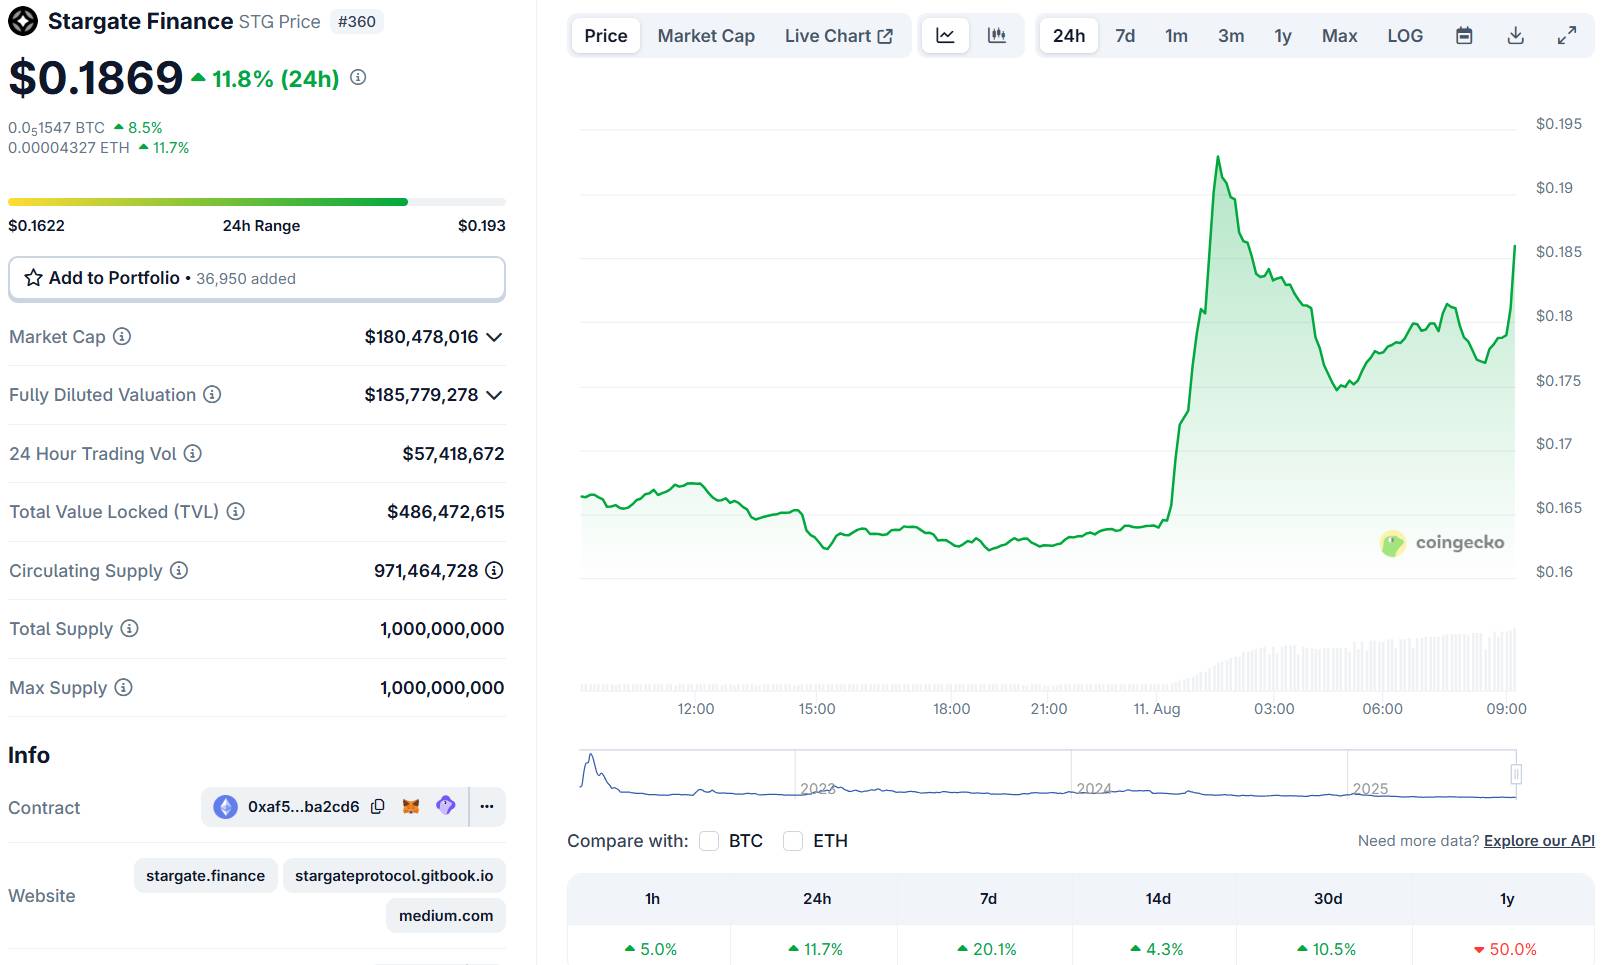Click the Stargate Finance coin logo
The image size is (1623, 965).
(23, 21)
